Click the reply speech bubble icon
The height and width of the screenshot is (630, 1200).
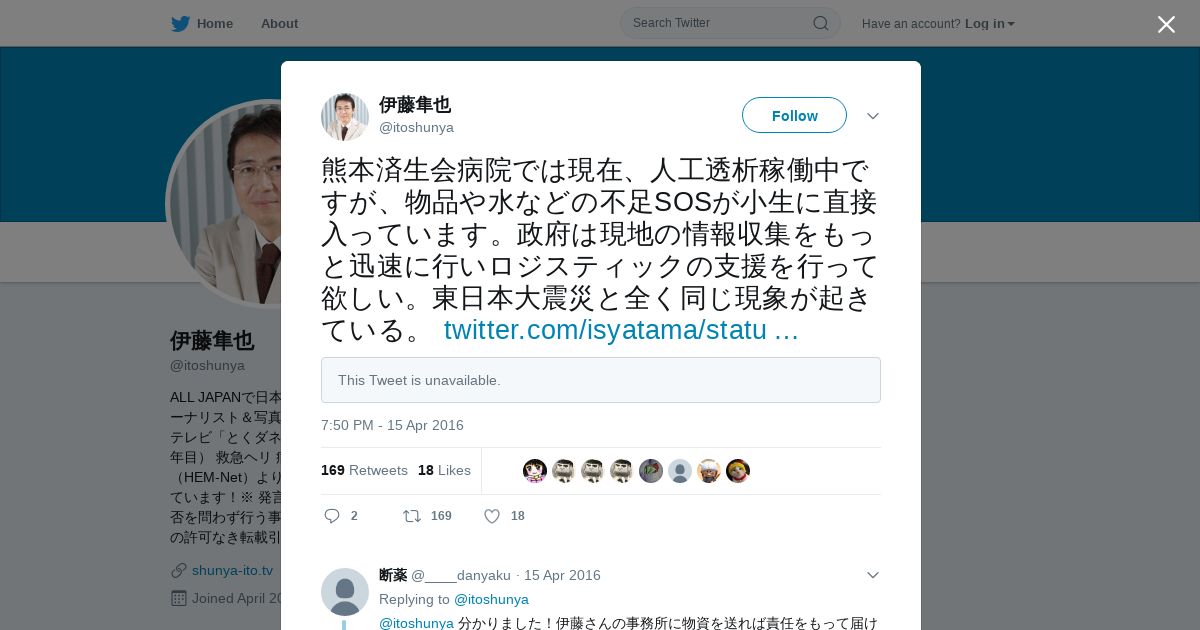pyautogui.click(x=332, y=516)
